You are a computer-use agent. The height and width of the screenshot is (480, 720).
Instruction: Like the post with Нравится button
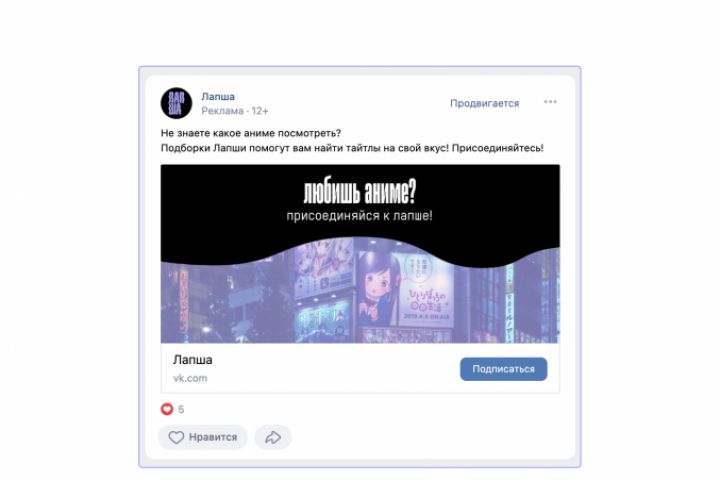tap(203, 437)
